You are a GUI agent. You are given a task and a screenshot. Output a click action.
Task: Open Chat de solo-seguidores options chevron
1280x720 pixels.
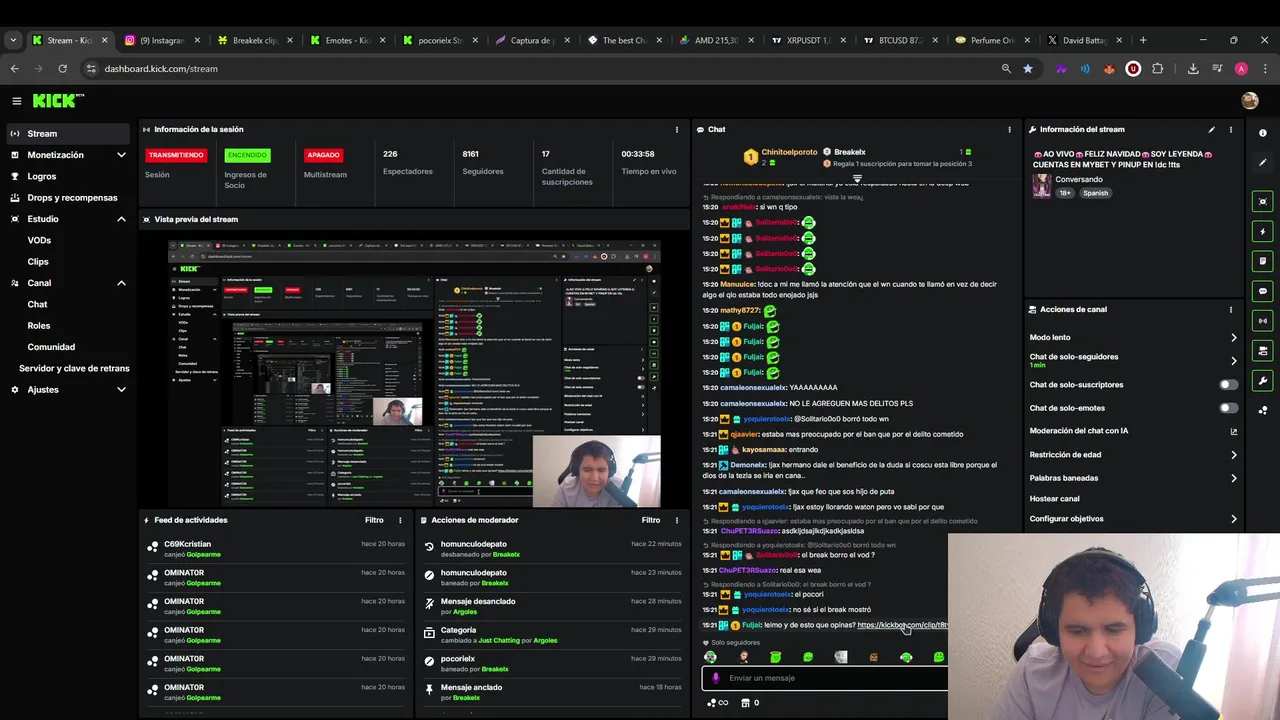coord(1233,361)
